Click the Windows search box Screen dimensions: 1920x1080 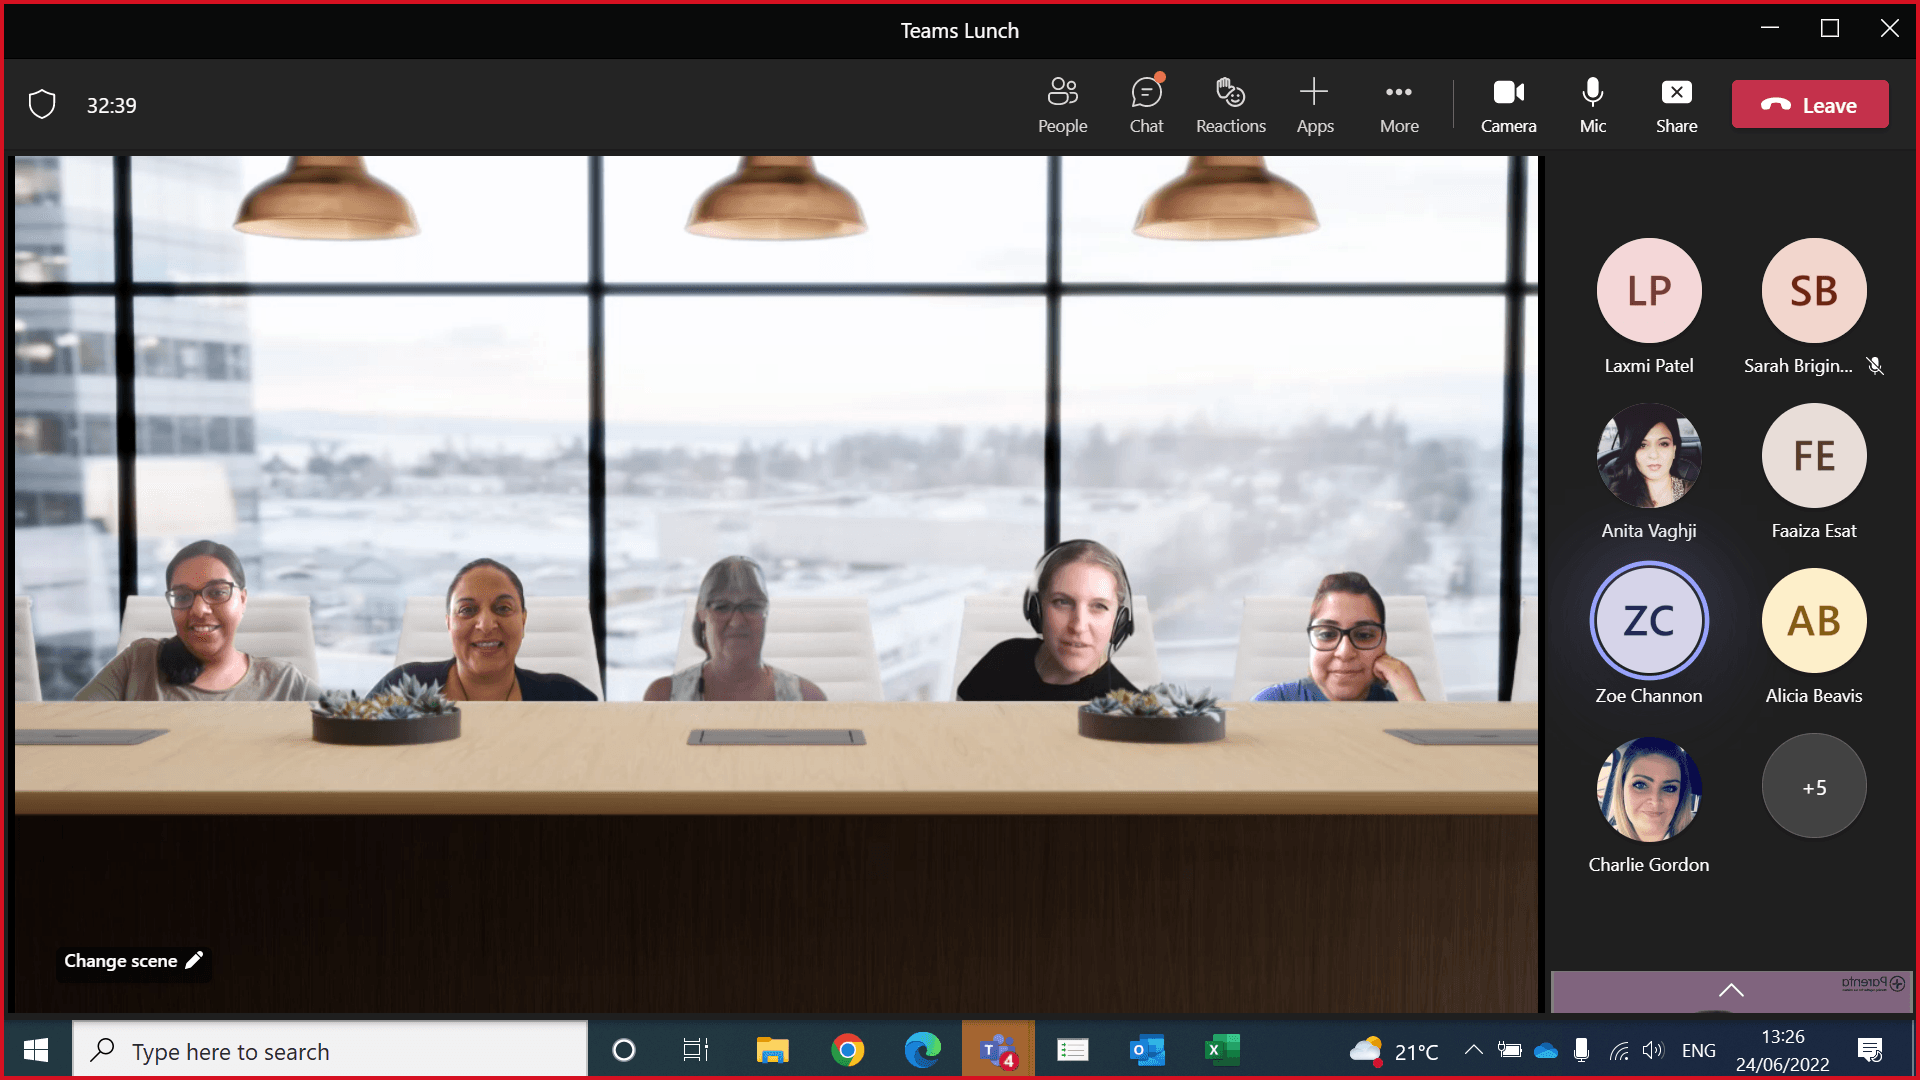pyautogui.click(x=330, y=1051)
